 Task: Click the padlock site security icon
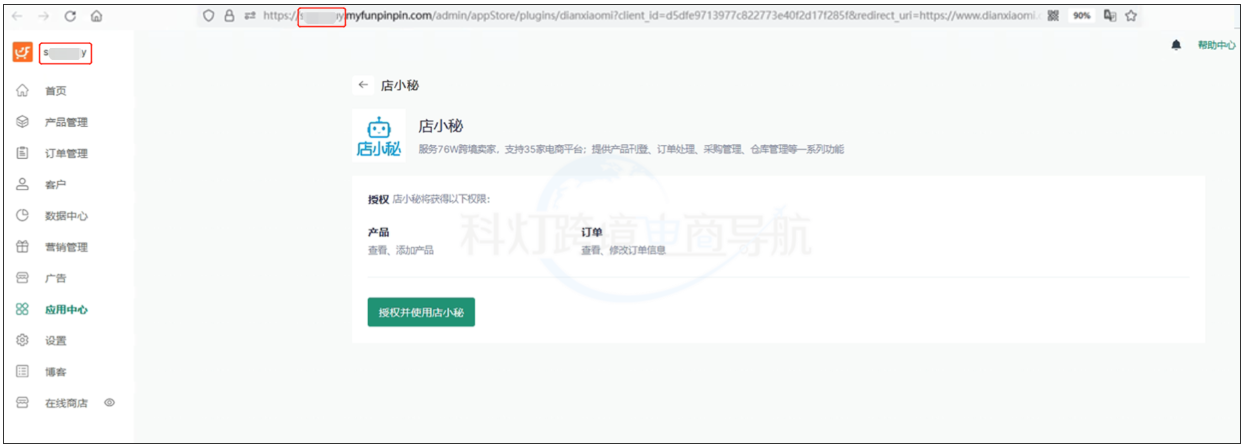pos(229,16)
